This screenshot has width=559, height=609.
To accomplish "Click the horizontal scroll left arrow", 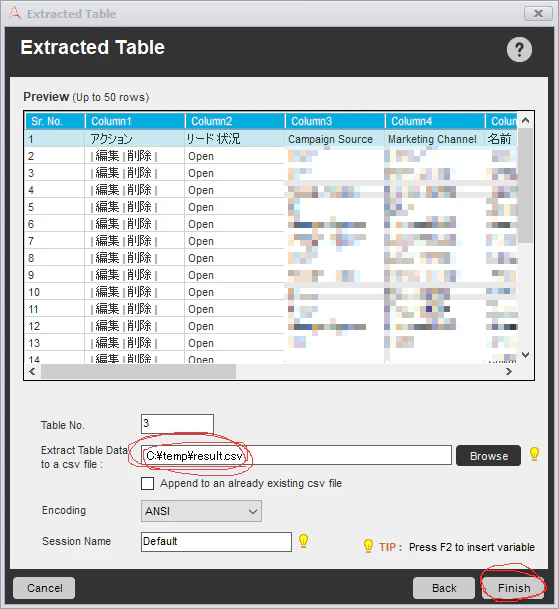I will [33, 372].
